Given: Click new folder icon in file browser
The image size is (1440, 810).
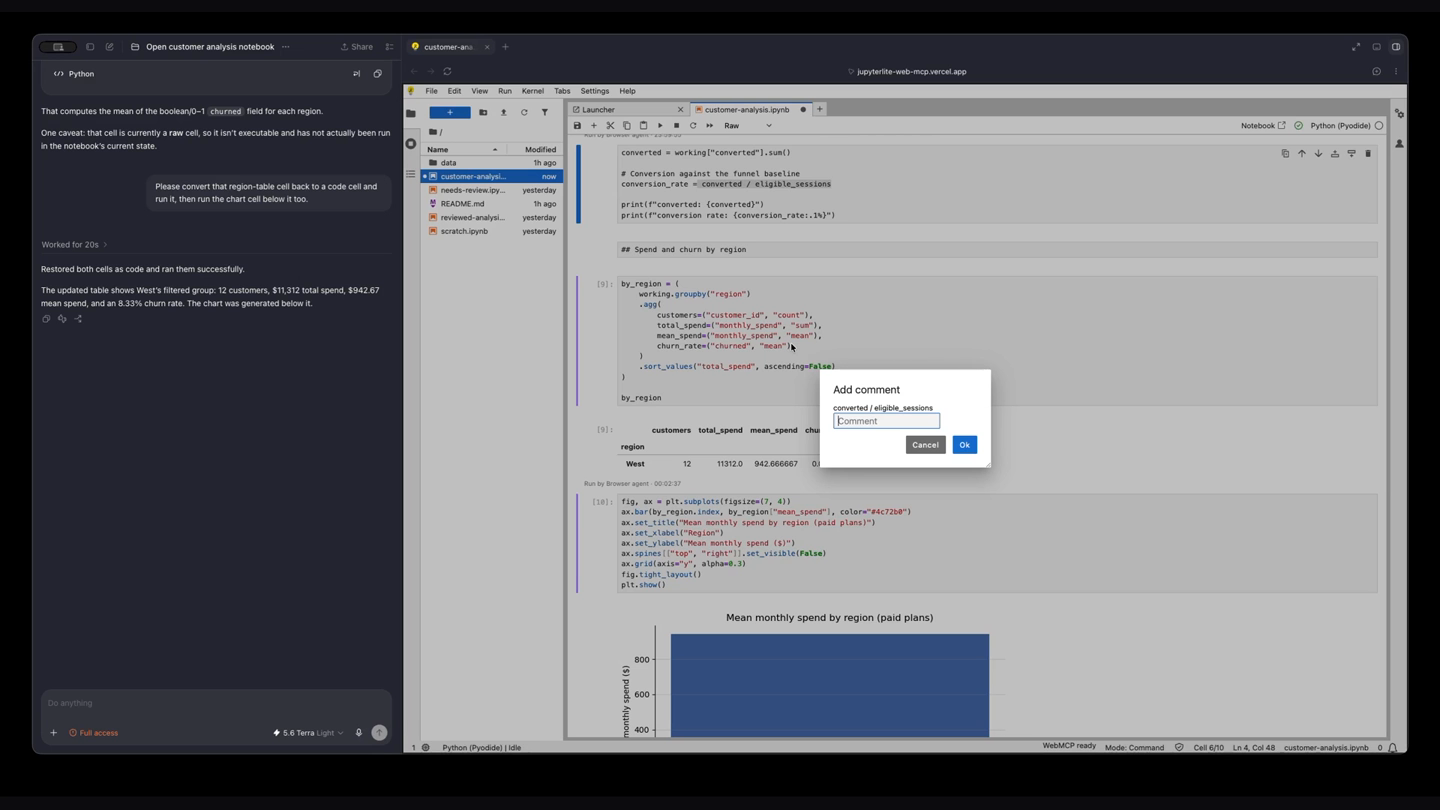Looking at the screenshot, I should point(483,113).
